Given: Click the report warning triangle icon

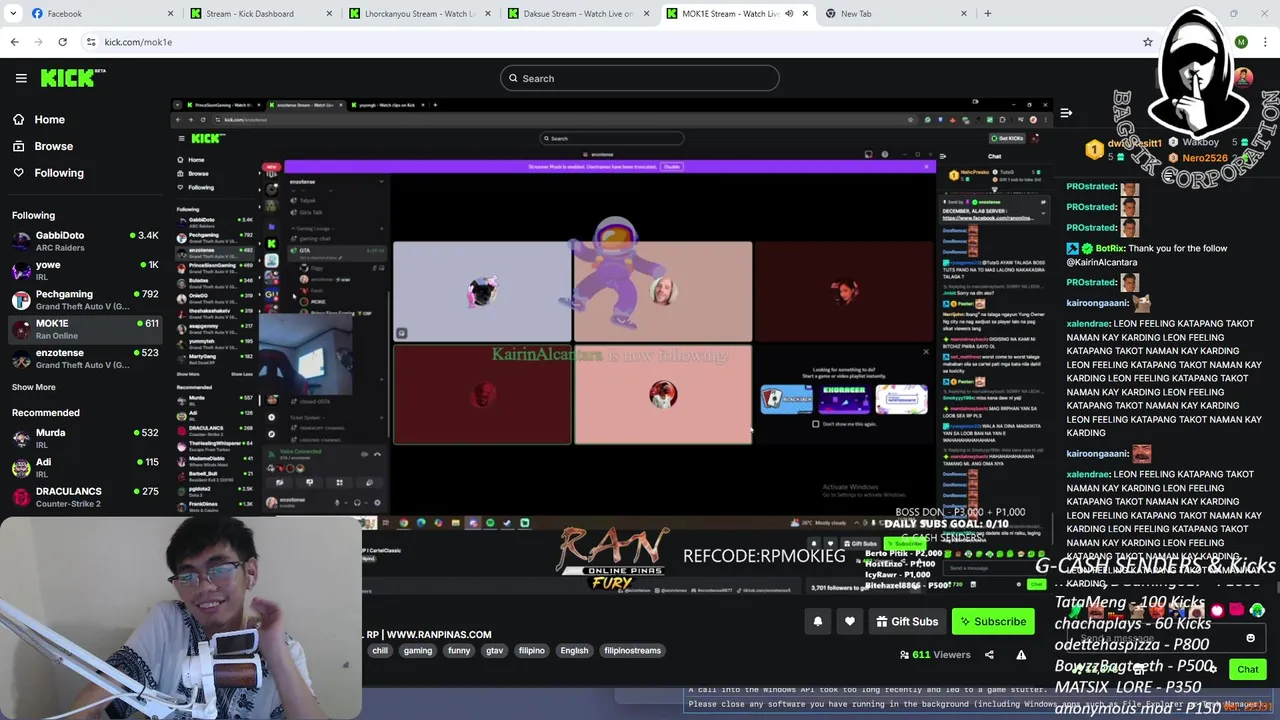Looking at the screenshot, I should tap(1021, 655).
